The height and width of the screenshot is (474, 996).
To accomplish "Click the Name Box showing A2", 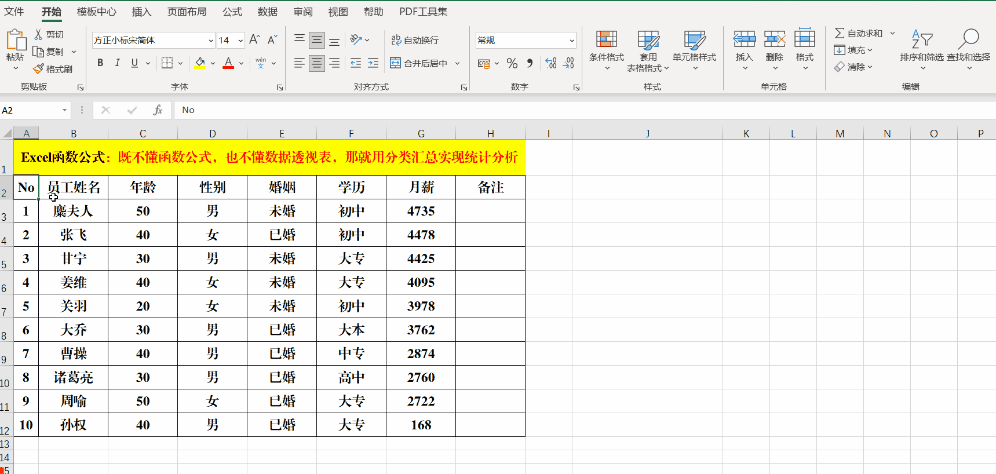I will tap(30, 110).
